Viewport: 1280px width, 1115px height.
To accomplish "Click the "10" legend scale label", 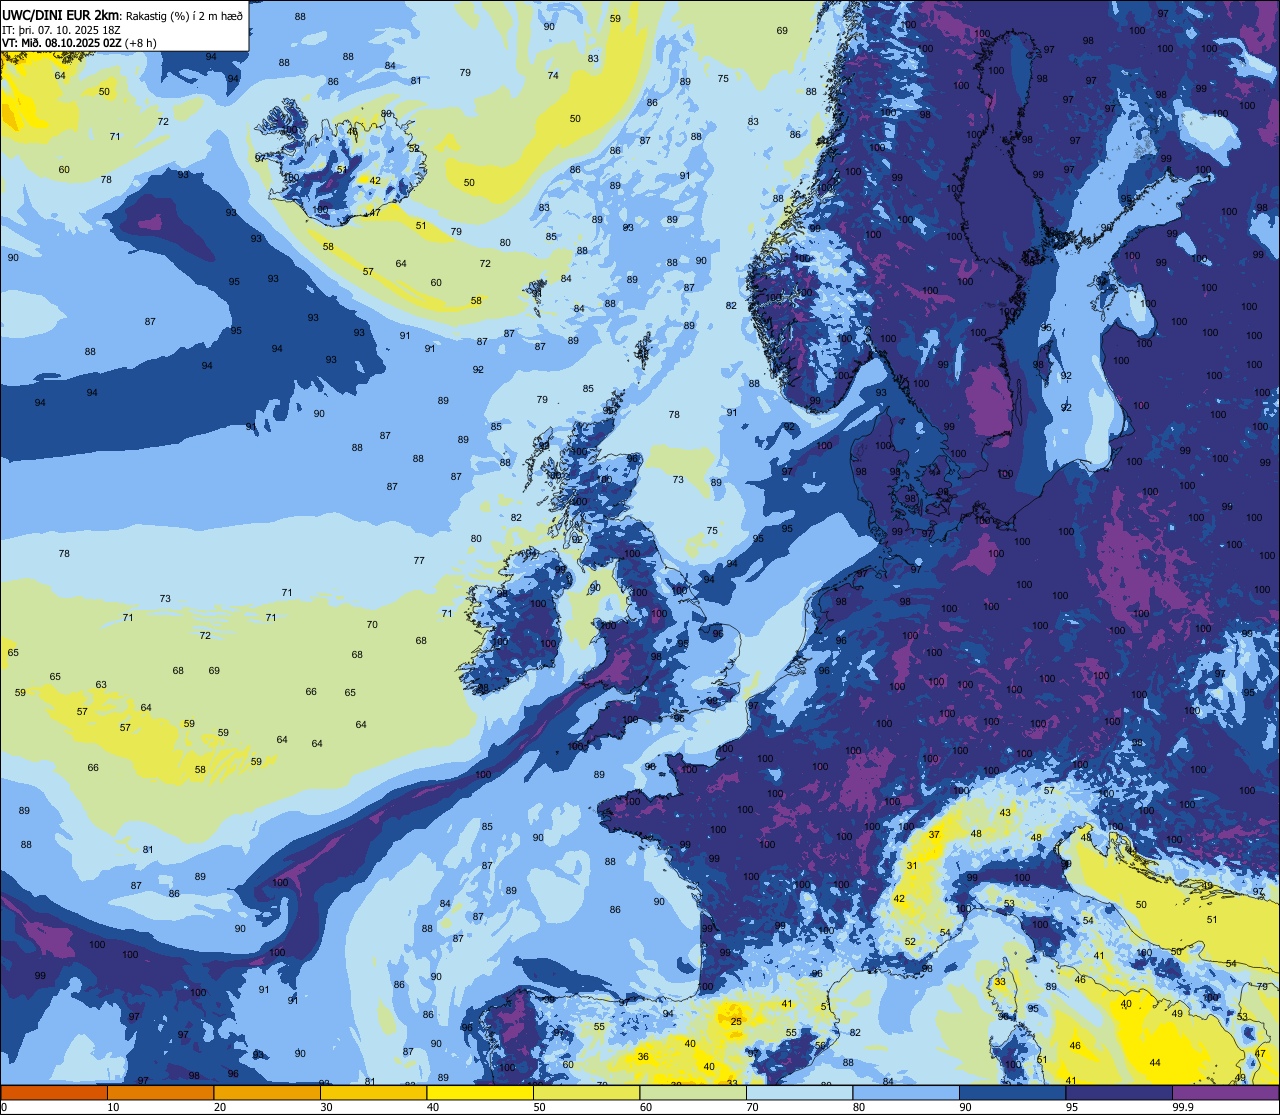I will pos(113,1107).
